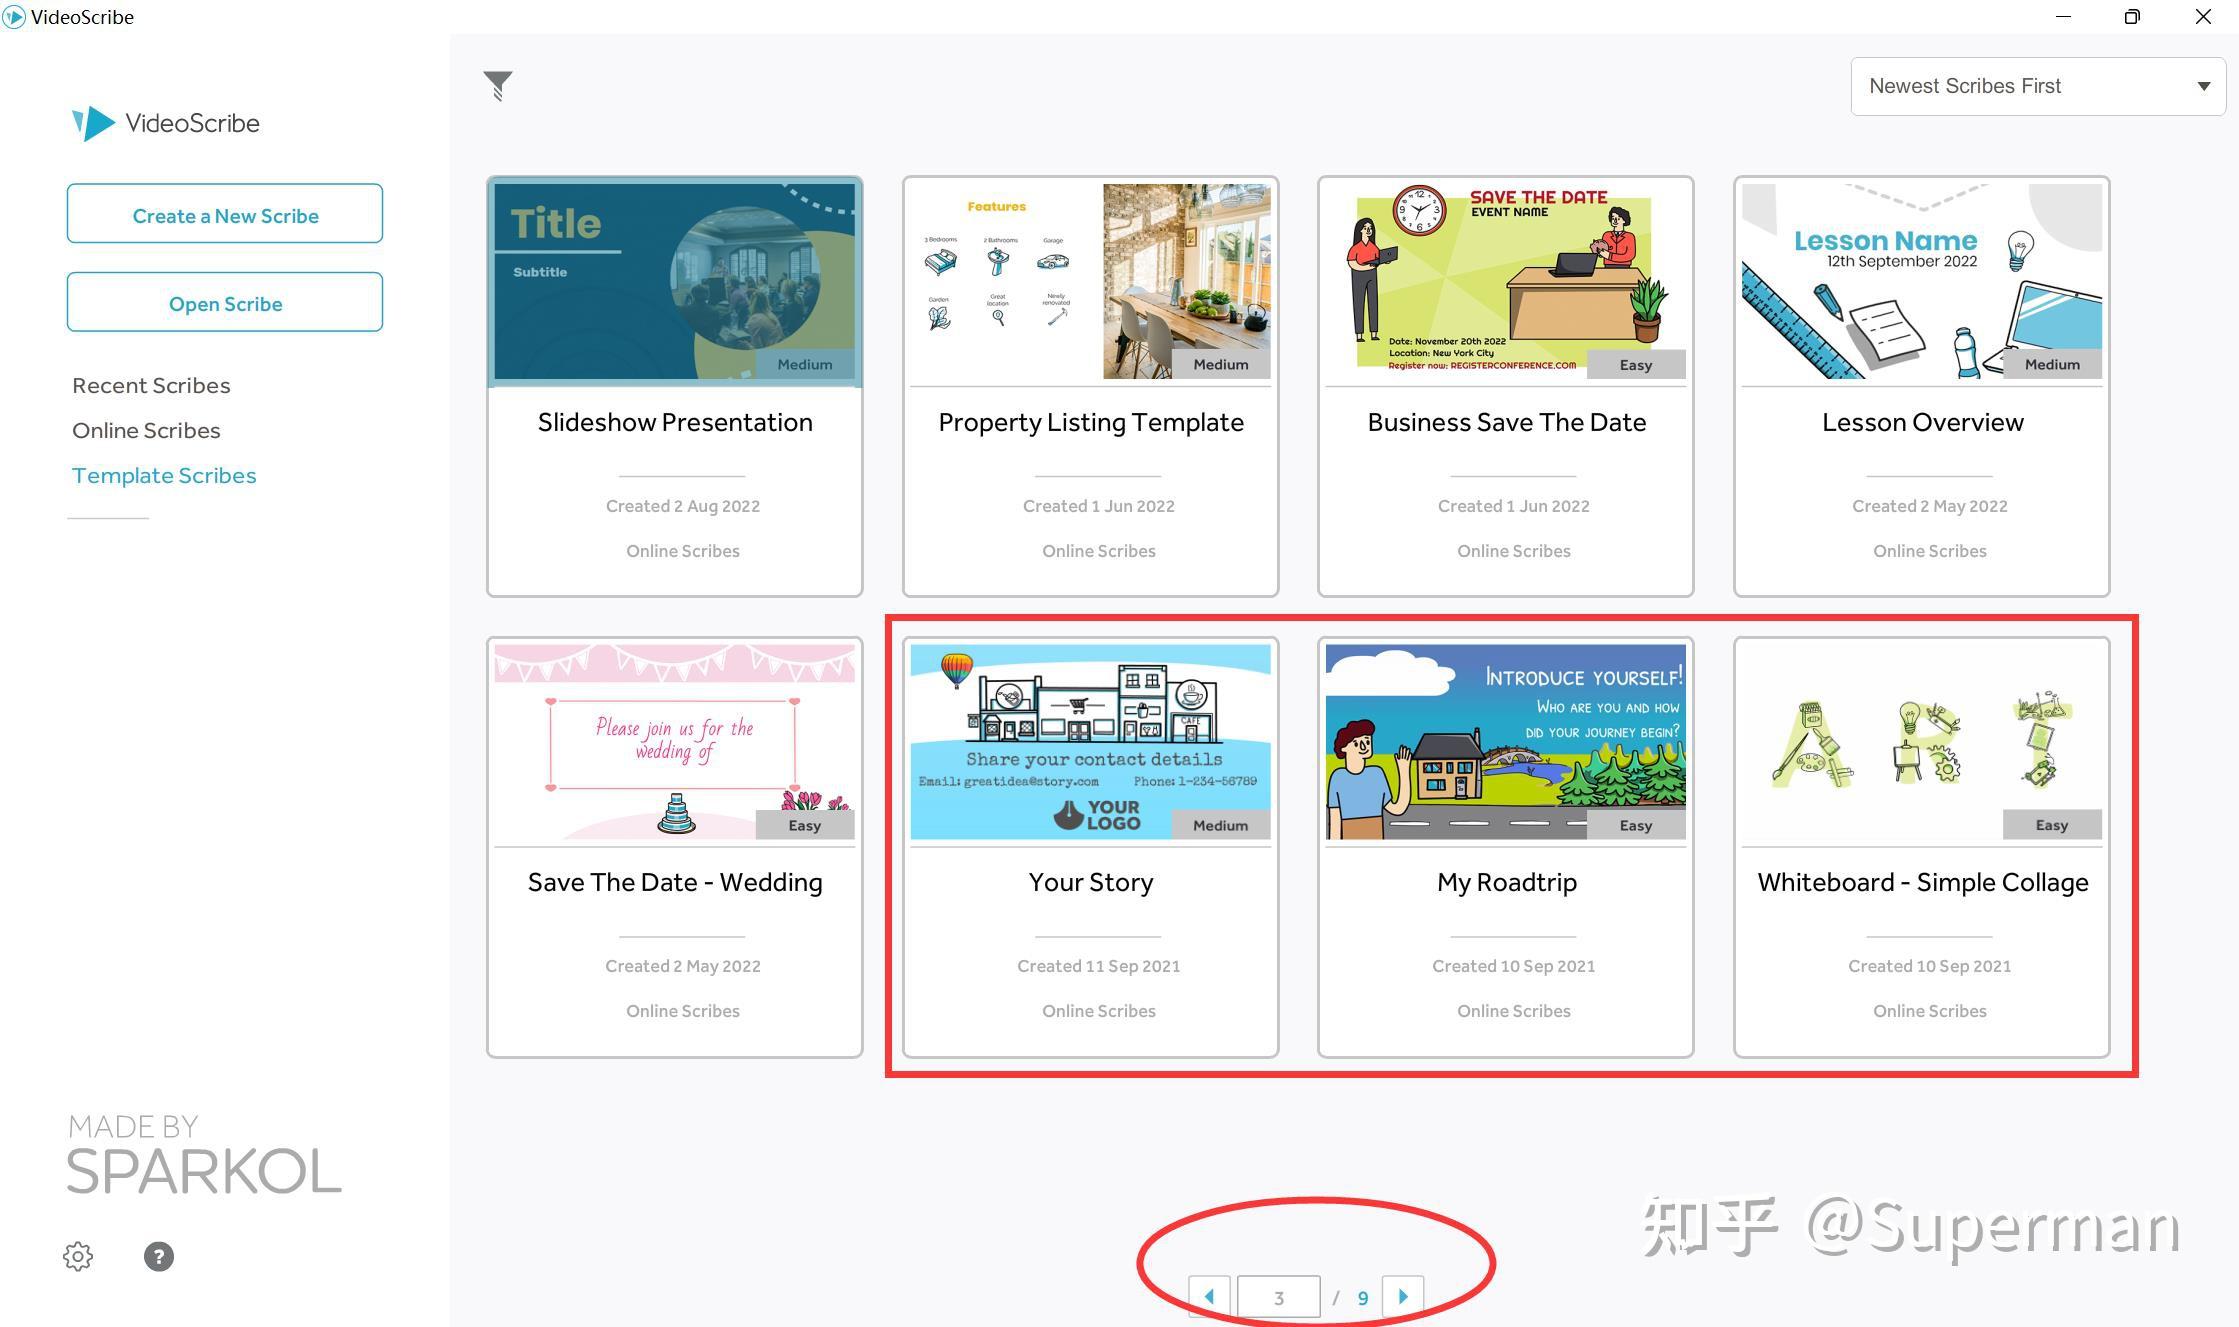Click Create a New Scribe
2239x1327 pixels.
pyautogui.click(x=224, y=214)
